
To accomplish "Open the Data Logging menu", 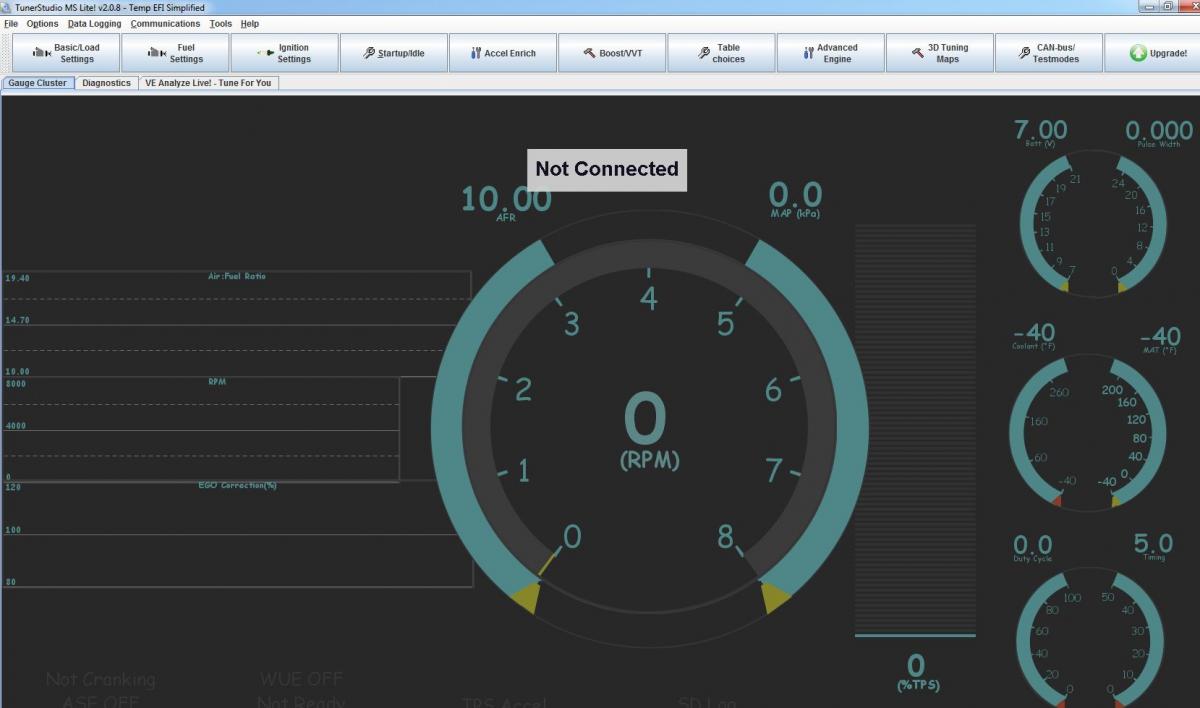I will 94,23.
